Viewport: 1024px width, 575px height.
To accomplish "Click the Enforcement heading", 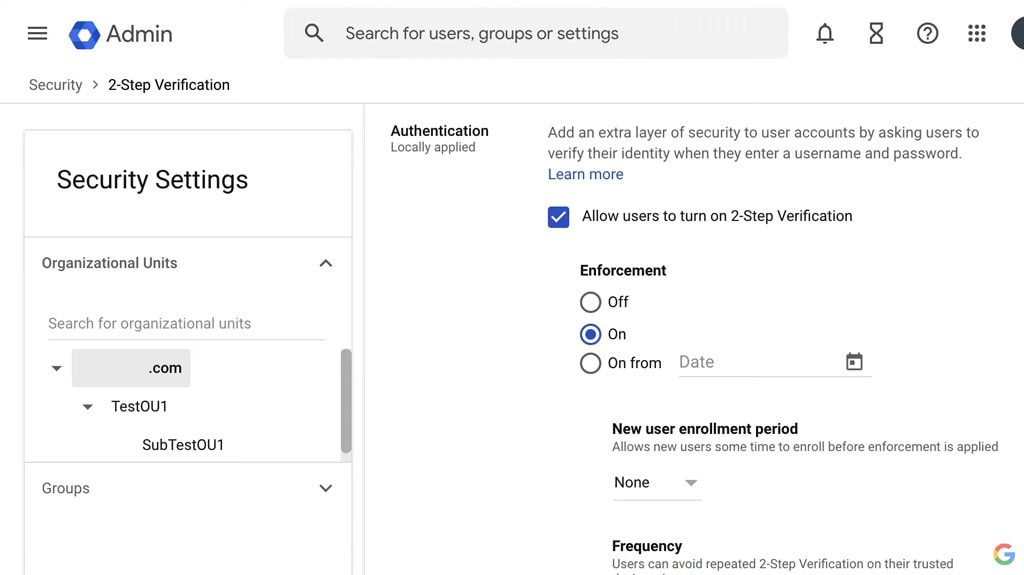I will coord(623,271).
